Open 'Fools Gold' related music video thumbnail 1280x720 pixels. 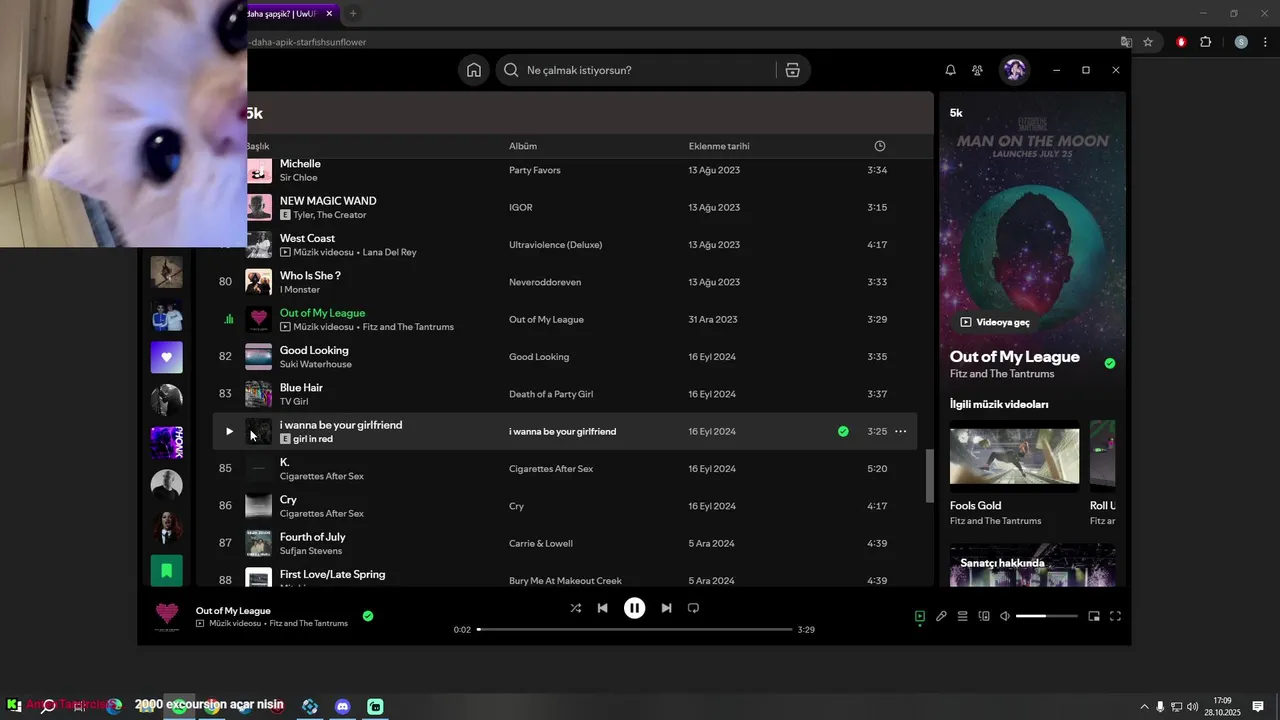1014,456
